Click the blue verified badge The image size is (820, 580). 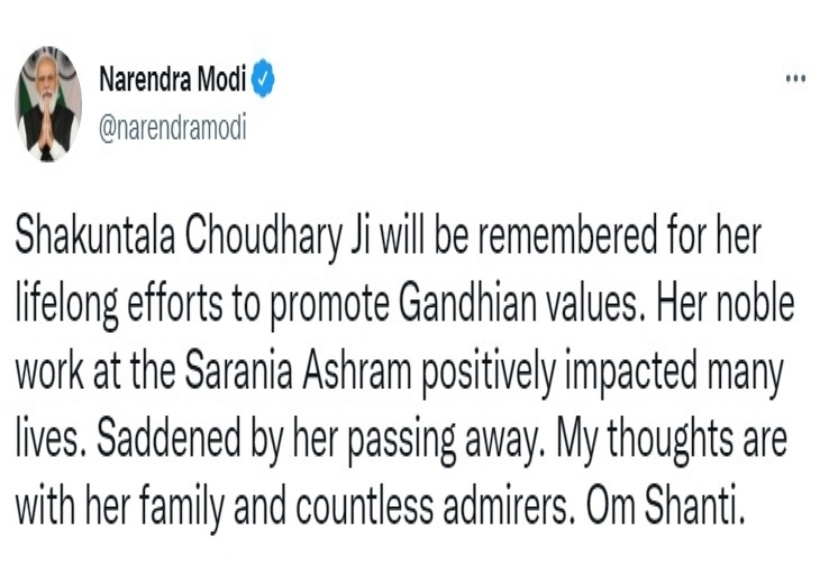click(263, 78)
